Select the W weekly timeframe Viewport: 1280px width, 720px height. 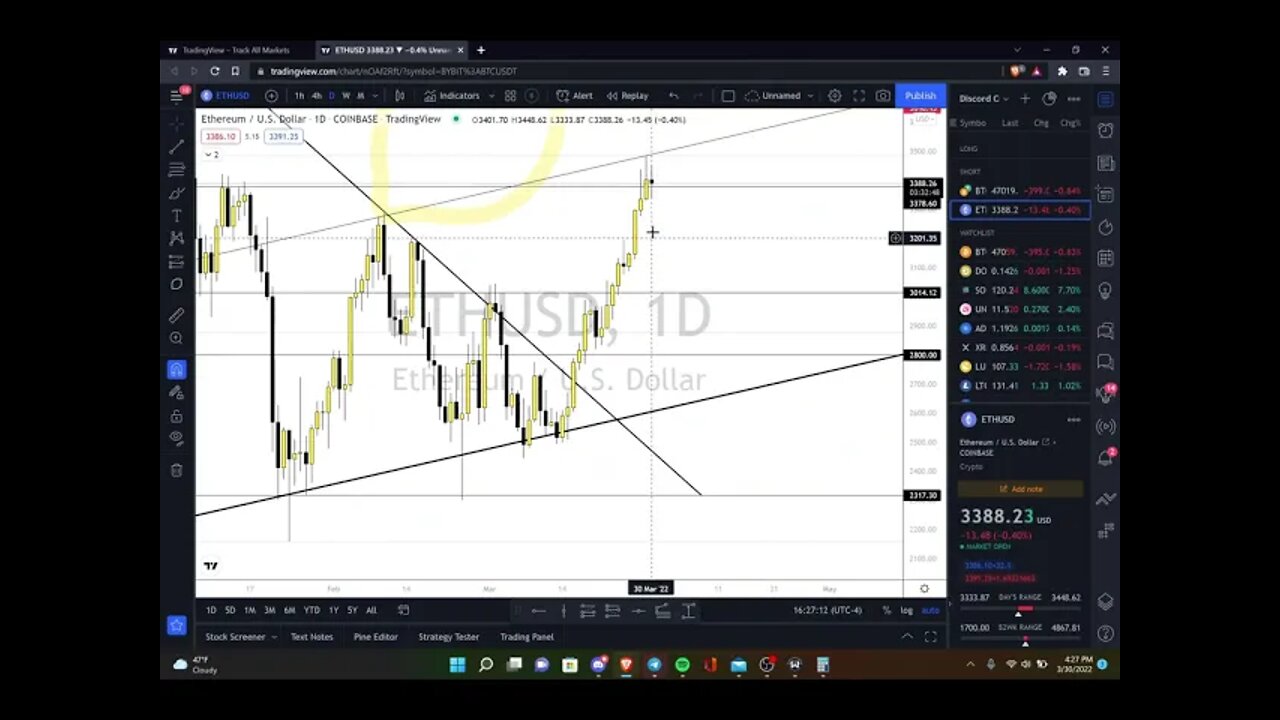[346, 96]
